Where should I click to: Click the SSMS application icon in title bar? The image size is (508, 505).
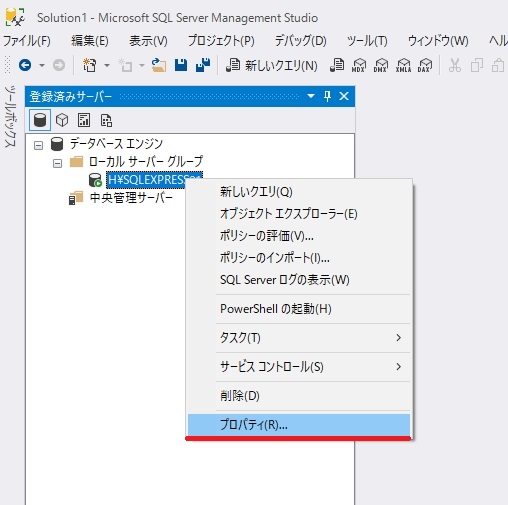[x=15, y=17]
